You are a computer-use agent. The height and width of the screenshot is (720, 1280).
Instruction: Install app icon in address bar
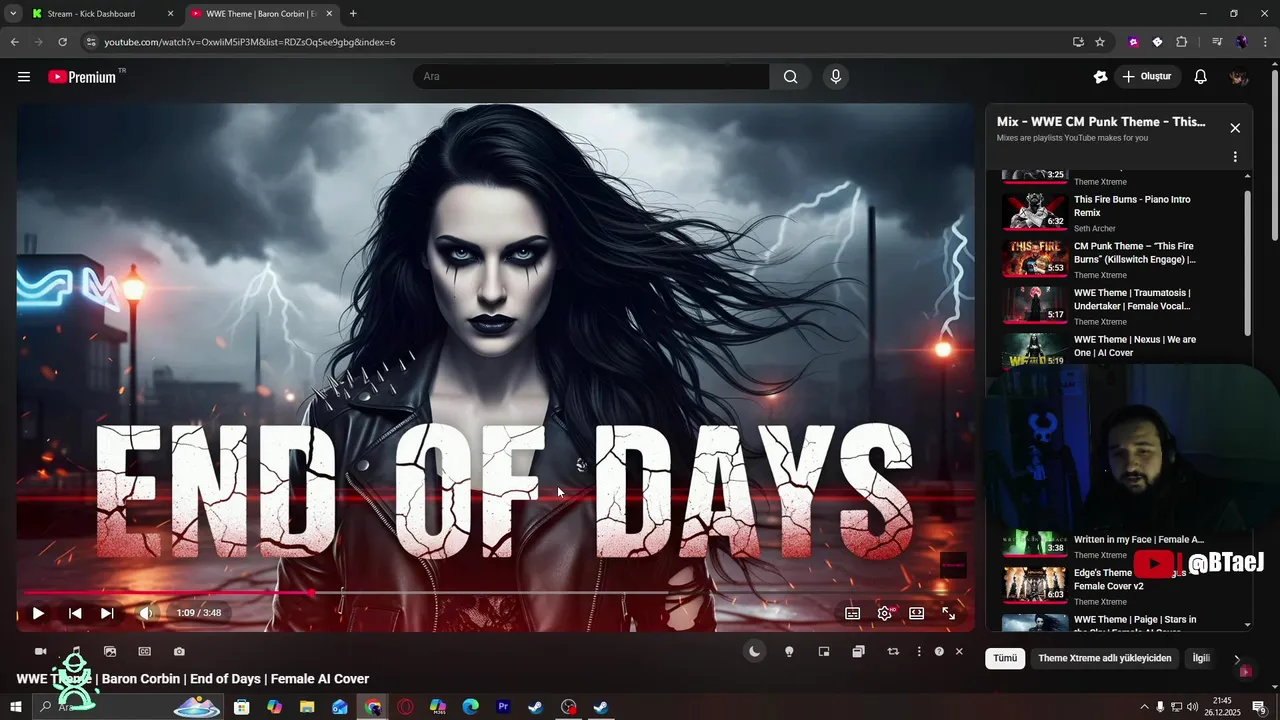click(1078, 42)
